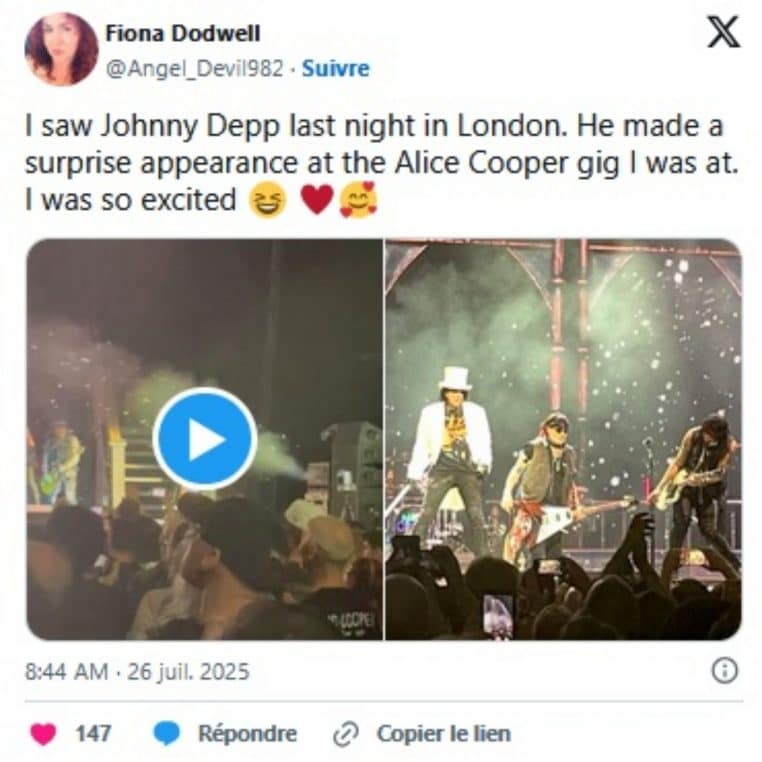Click the laughing face emoji in the tweet
Viewport: 762px width, 762px height.
tap(267, 200)
